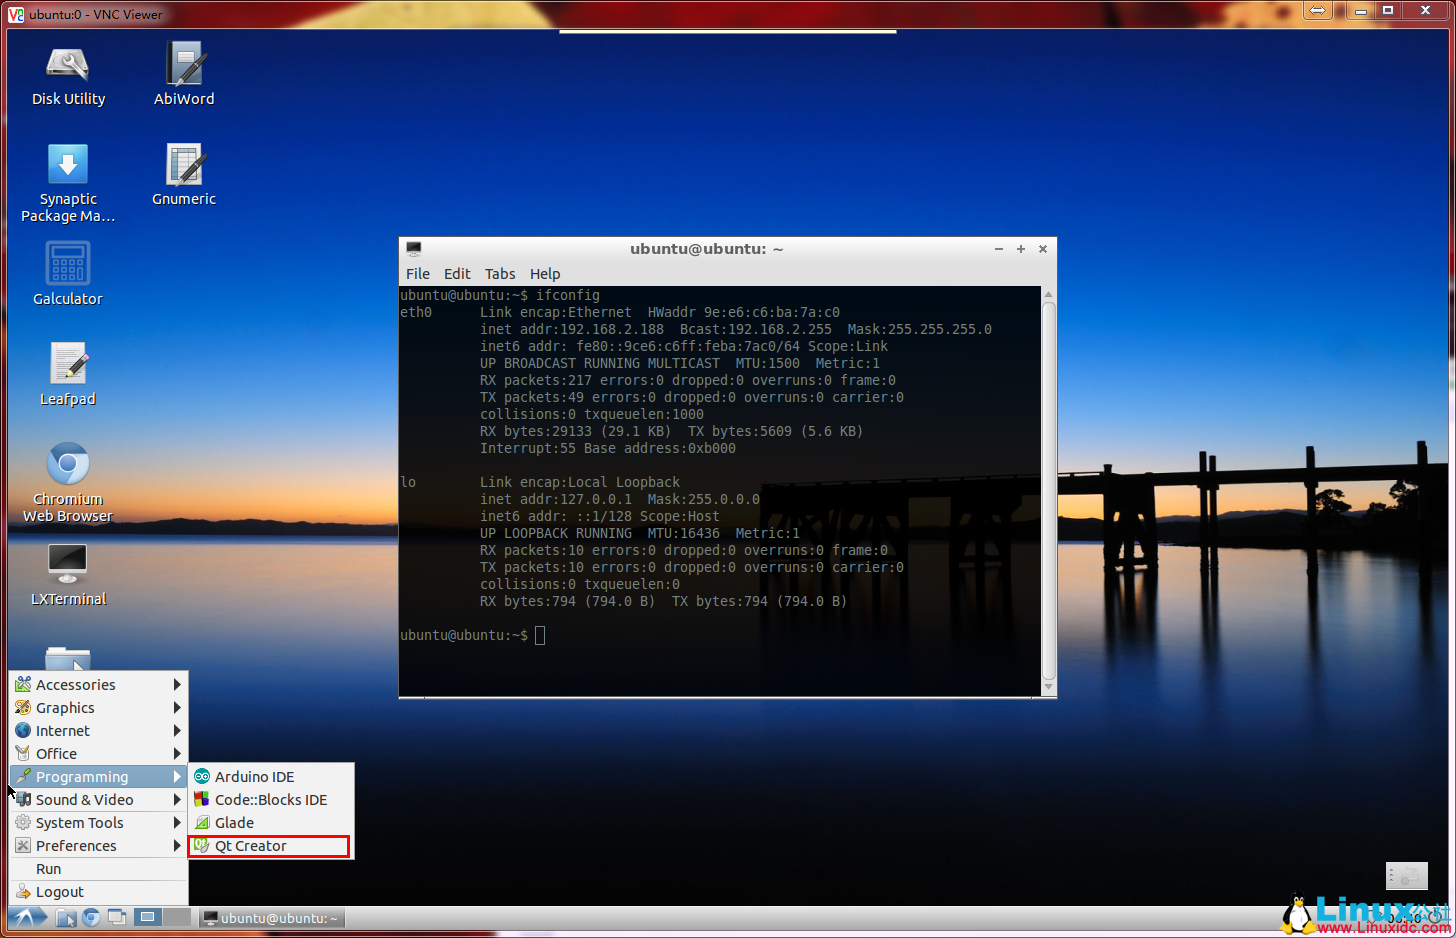Viewport: 1456px width, 938px height.
Task: Open Arduino IDE from the submenu
Action: click(x=254, y=777)
